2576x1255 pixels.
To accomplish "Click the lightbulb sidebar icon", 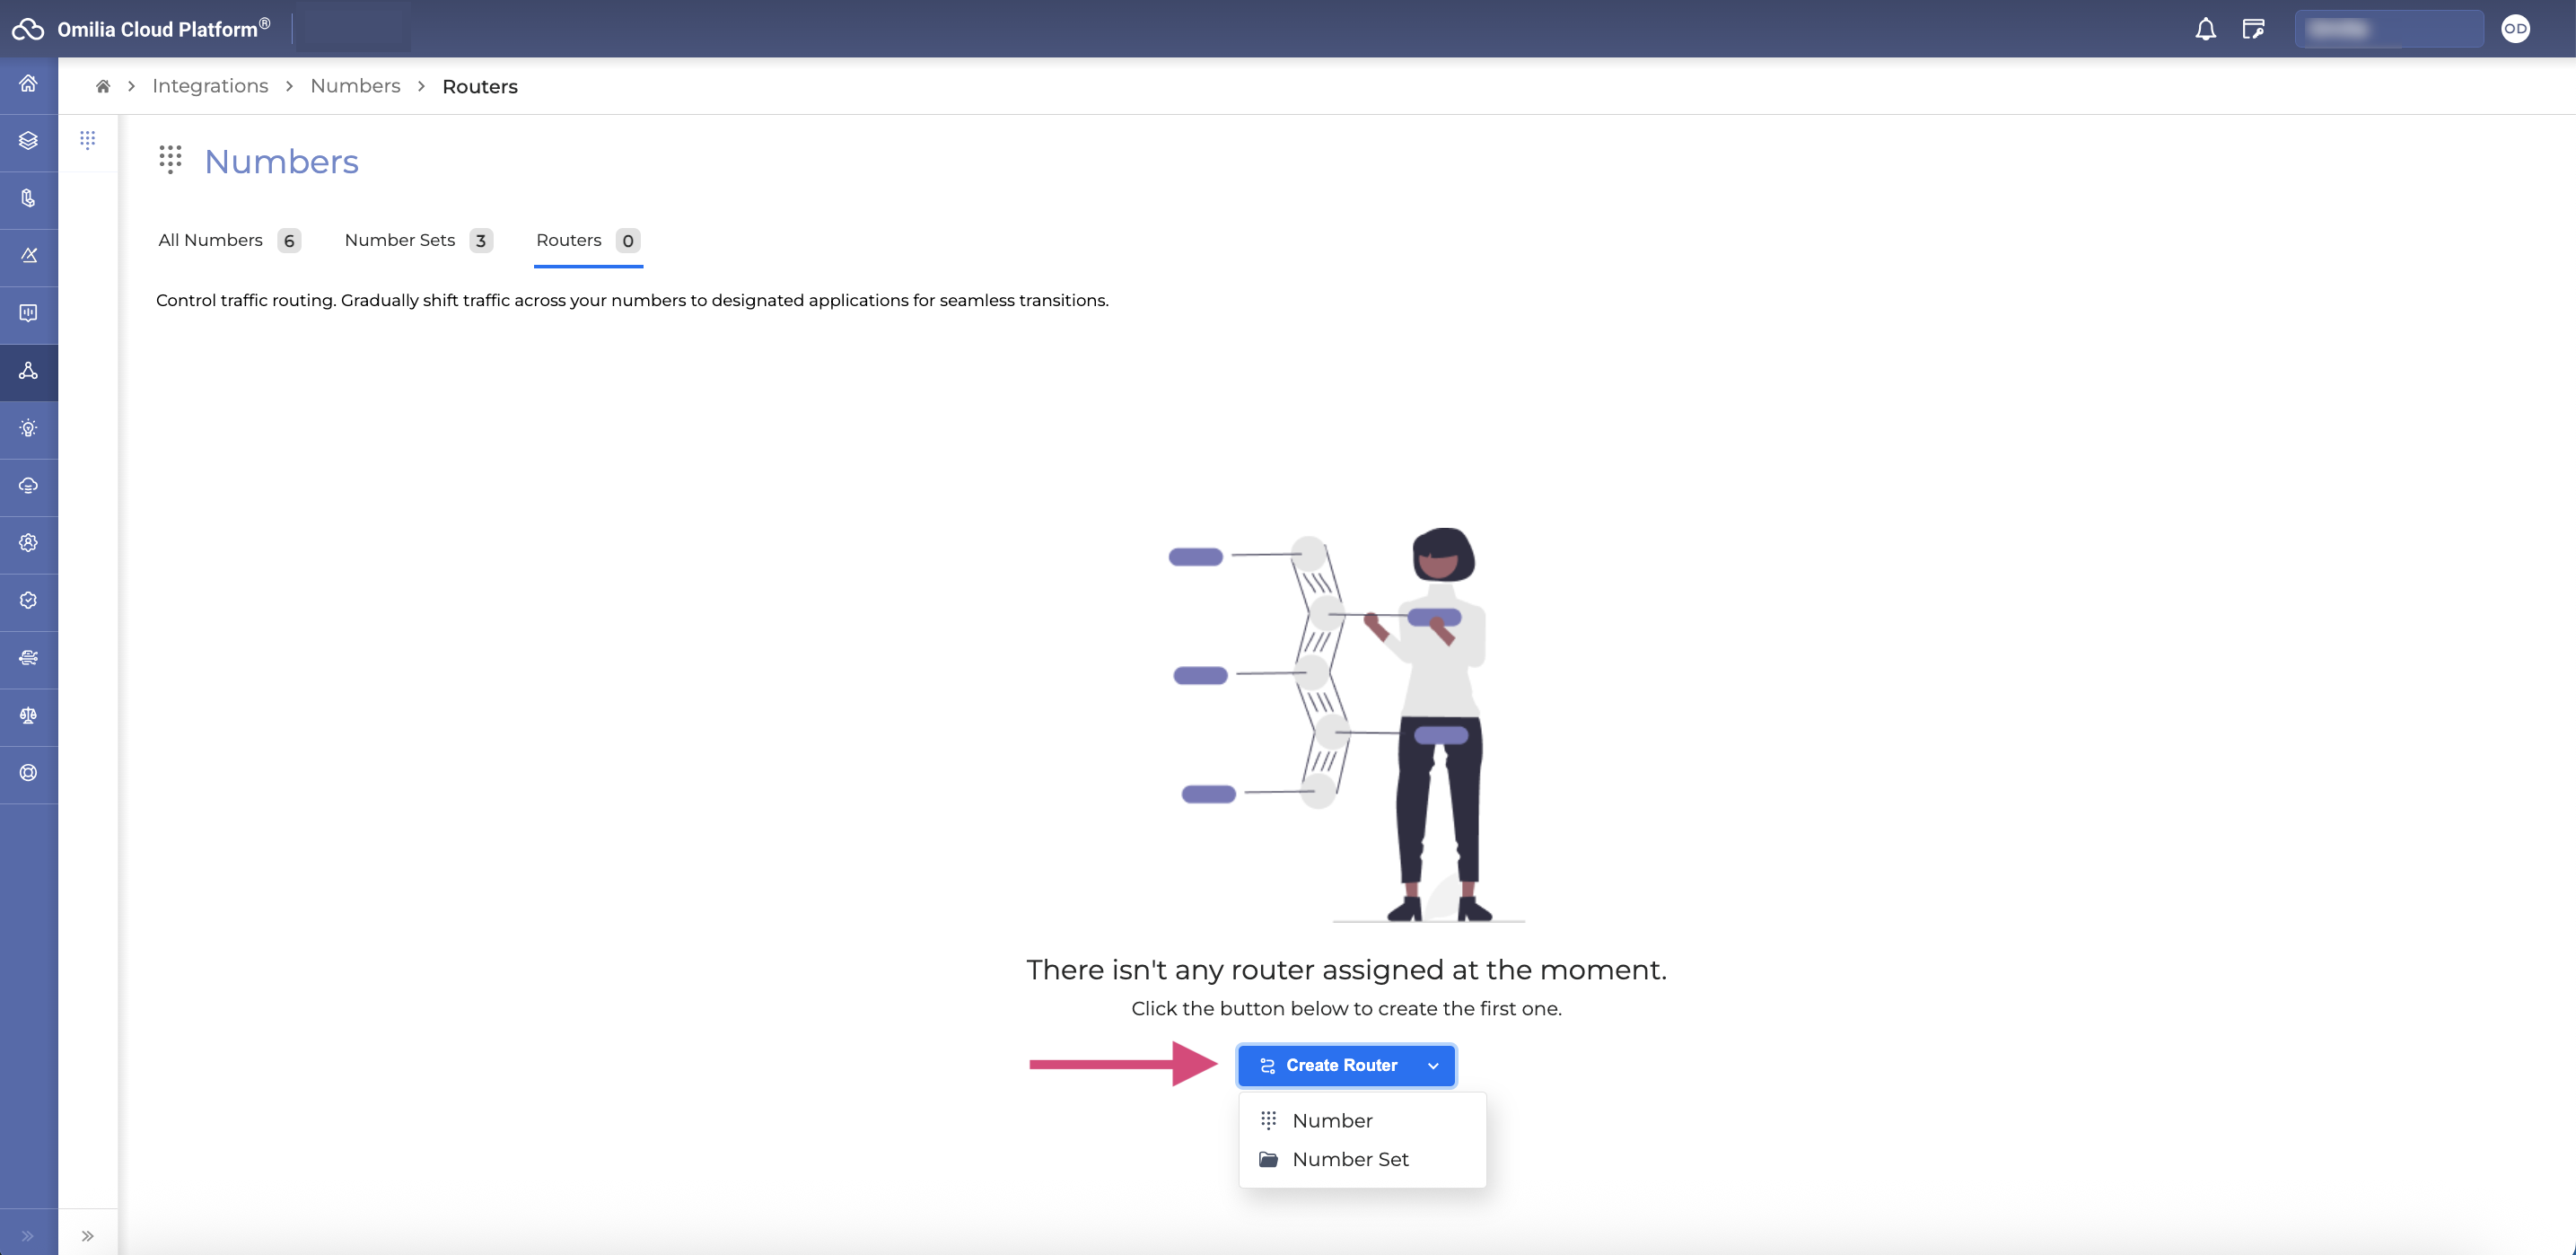I will point(28,428).
